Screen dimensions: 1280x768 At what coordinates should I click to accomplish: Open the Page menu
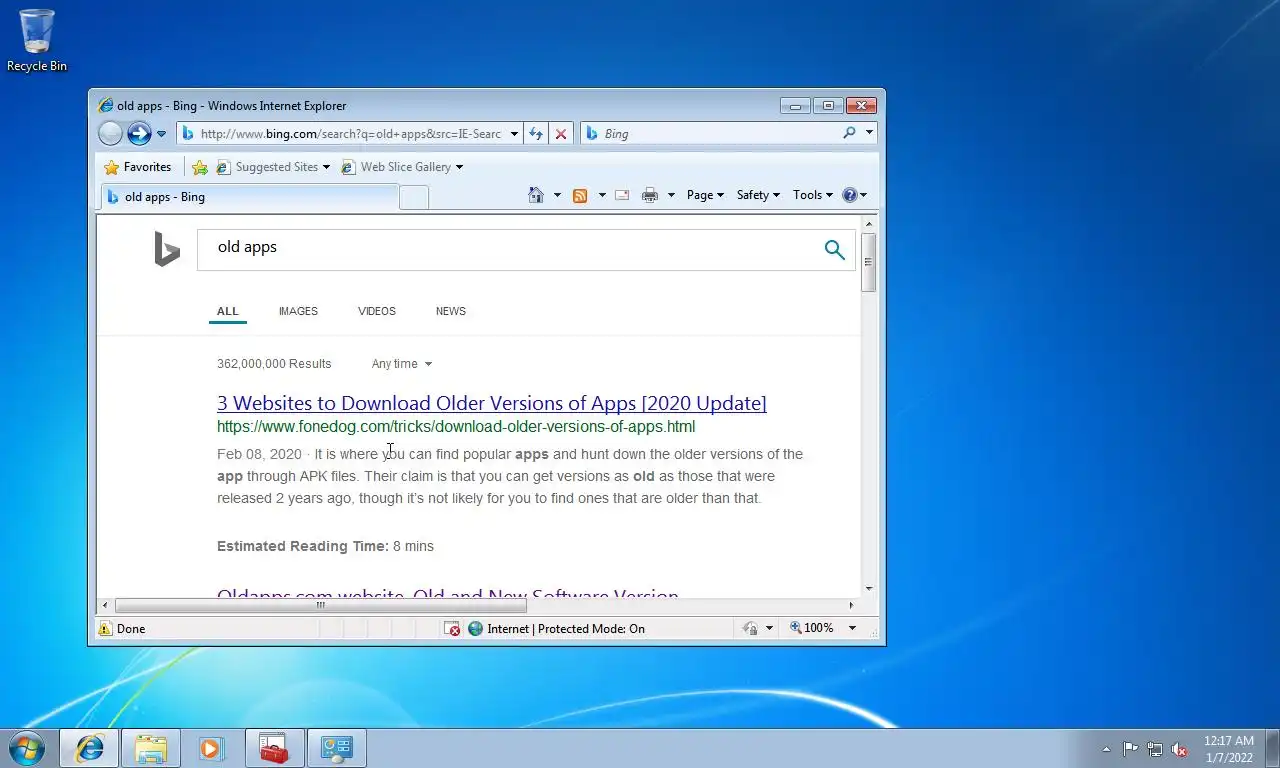click(706, 195)
